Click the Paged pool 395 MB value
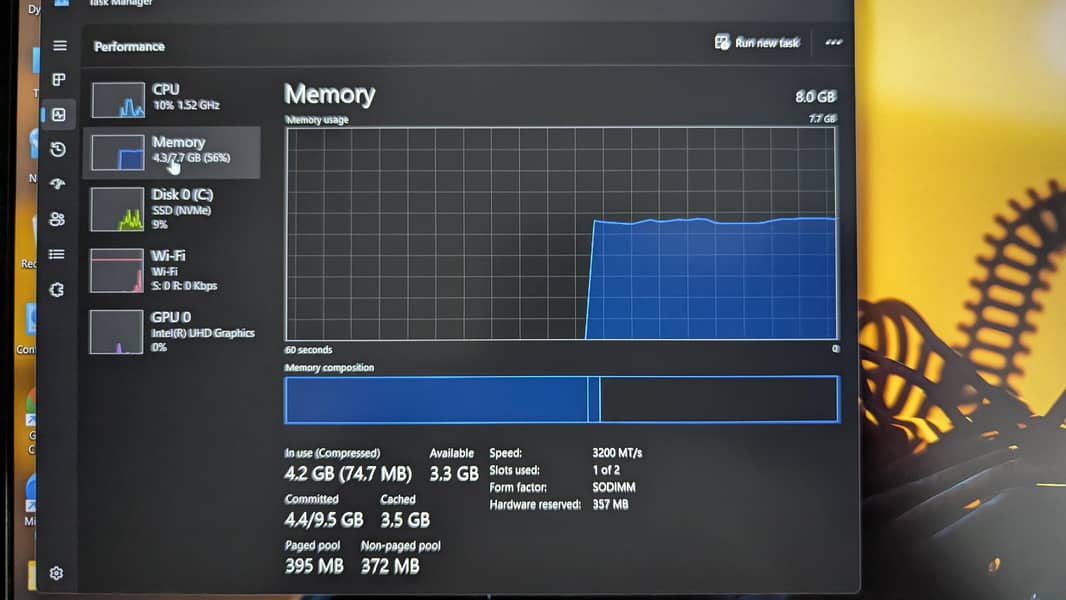1066x600 pixels. (x=314, y=566)
